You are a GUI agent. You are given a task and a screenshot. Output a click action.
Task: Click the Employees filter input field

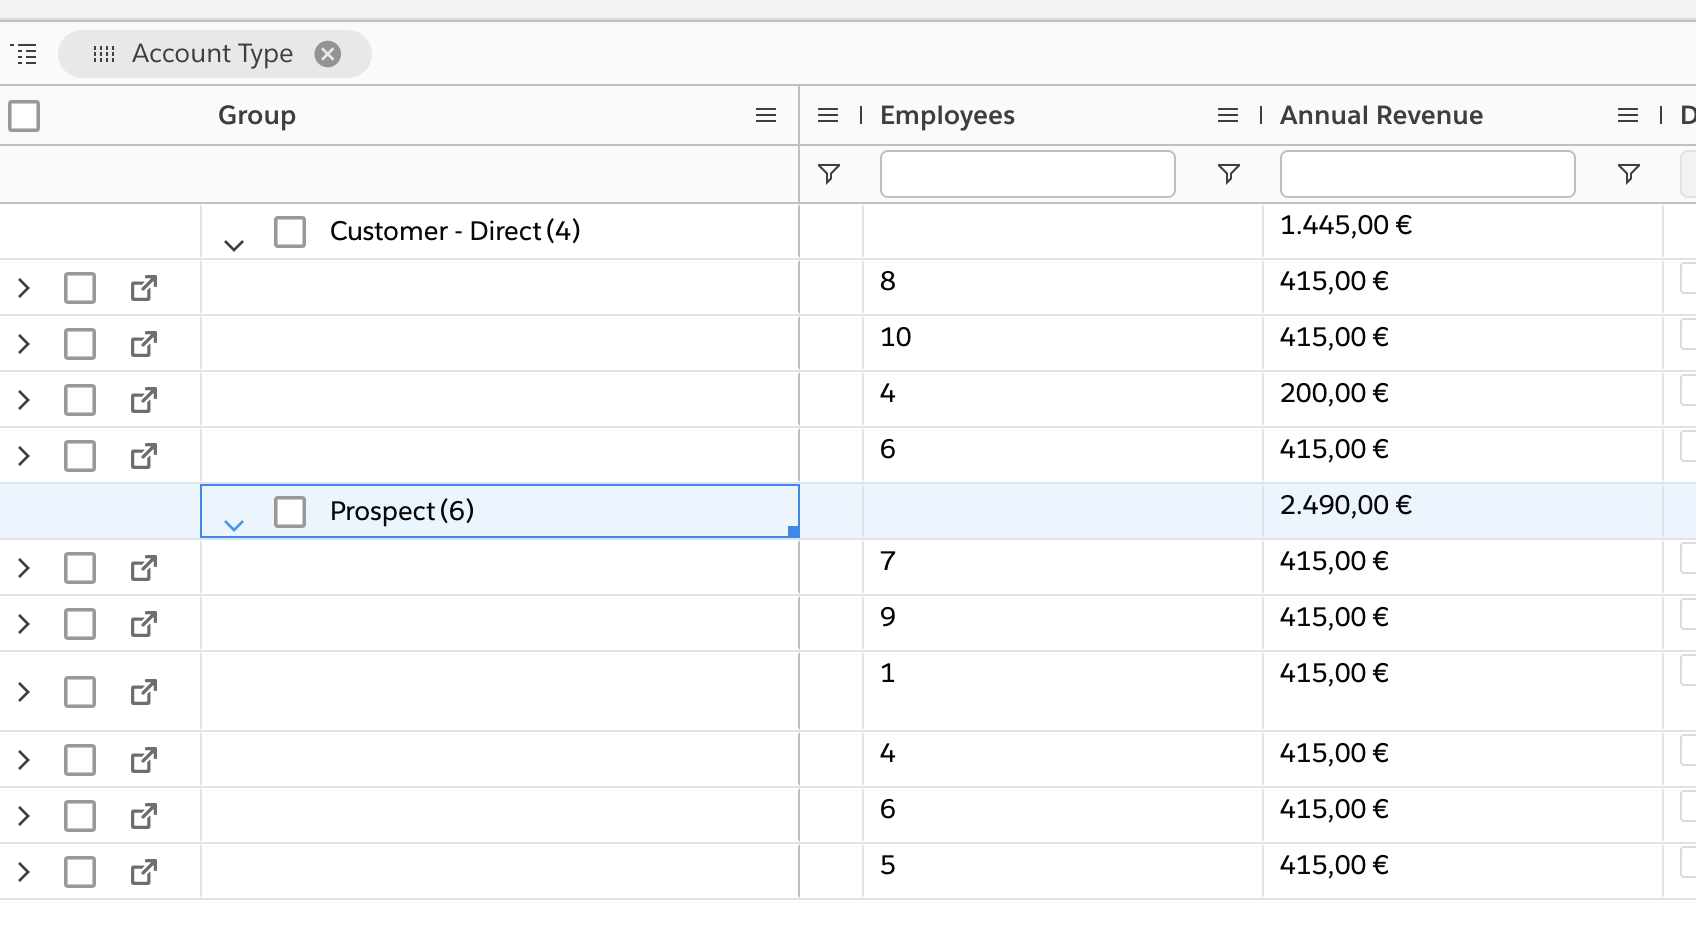pos(1027,175)
